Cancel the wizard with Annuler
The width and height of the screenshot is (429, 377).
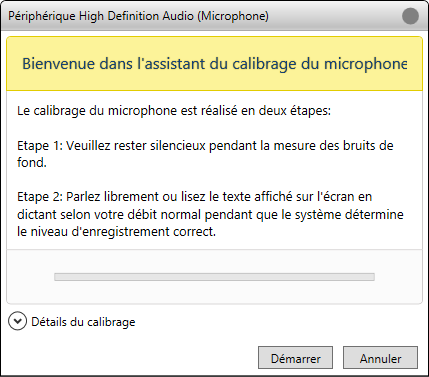[x=380, y=358]
